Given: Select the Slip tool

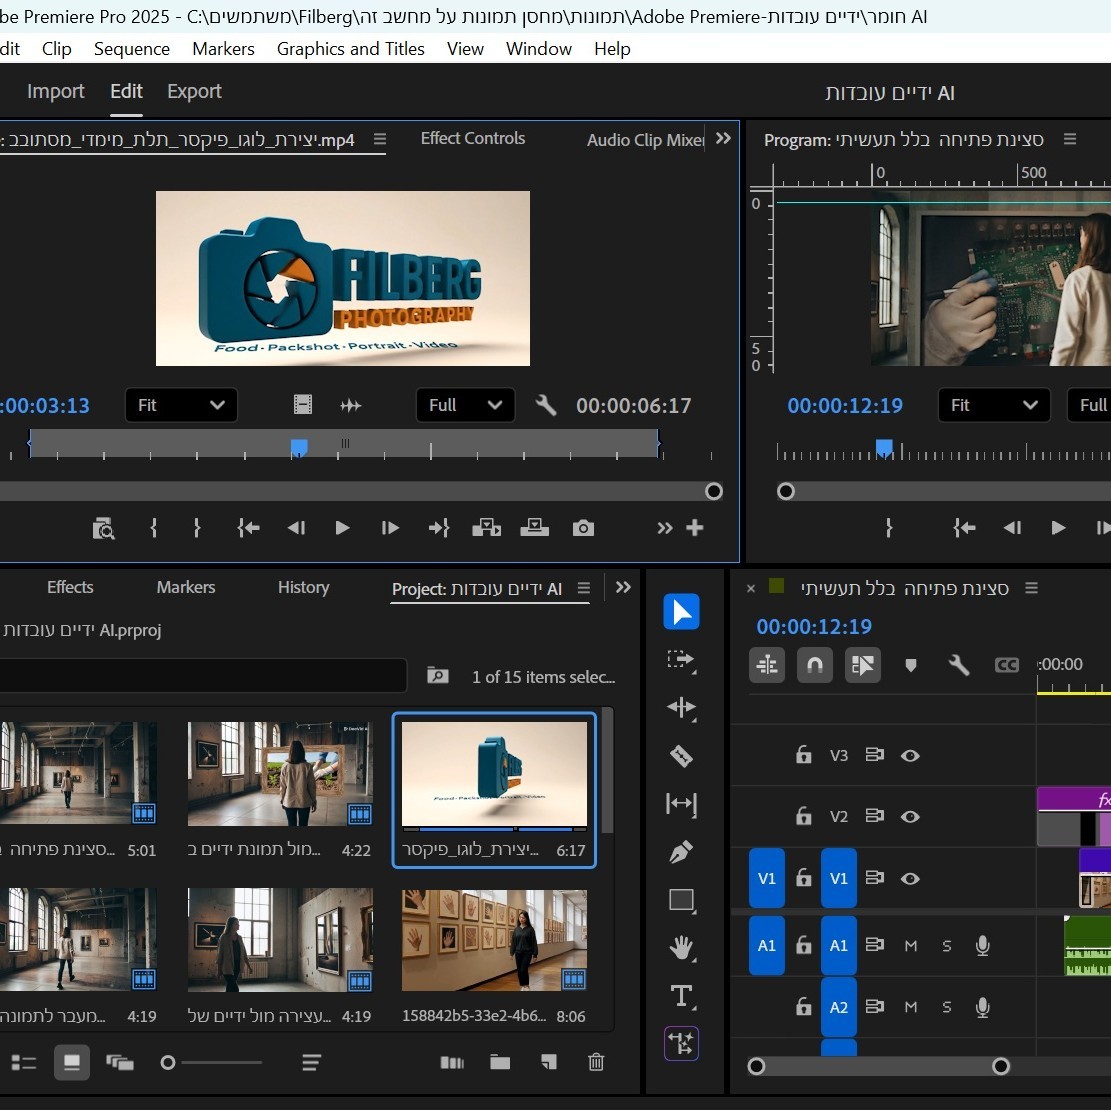Looking at the screenshot, I should click(681, 803).
